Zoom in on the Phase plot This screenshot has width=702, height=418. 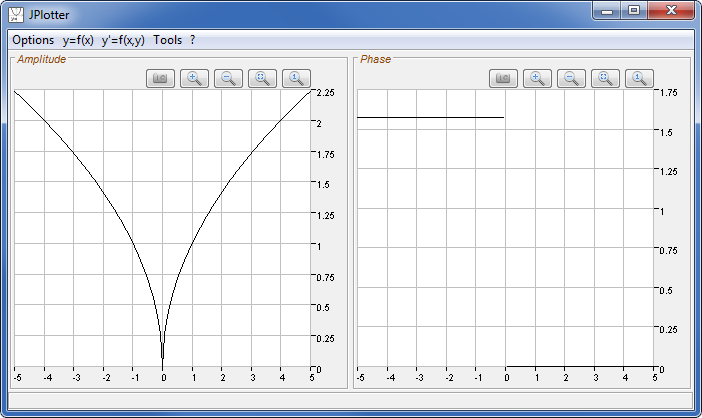pyautogui.click(x=538, y=78)
